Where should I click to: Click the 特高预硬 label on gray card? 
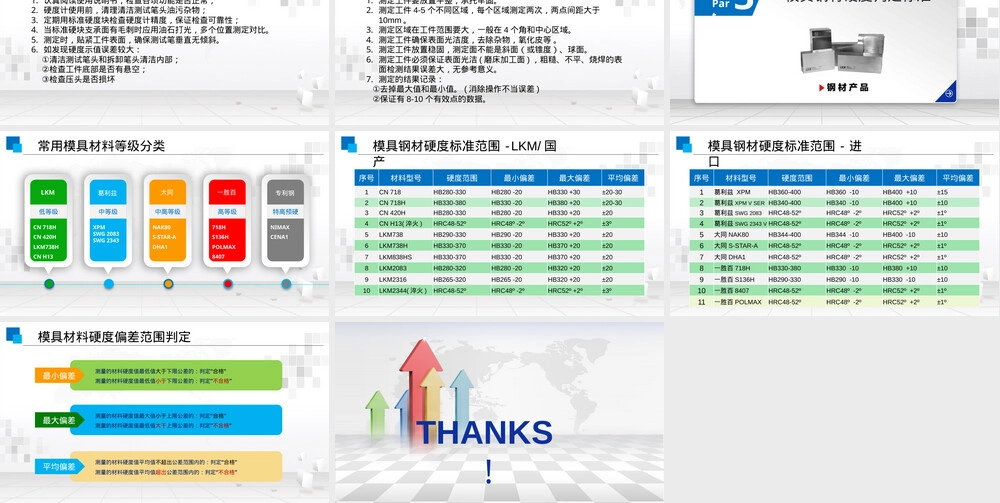click(286, 212)
